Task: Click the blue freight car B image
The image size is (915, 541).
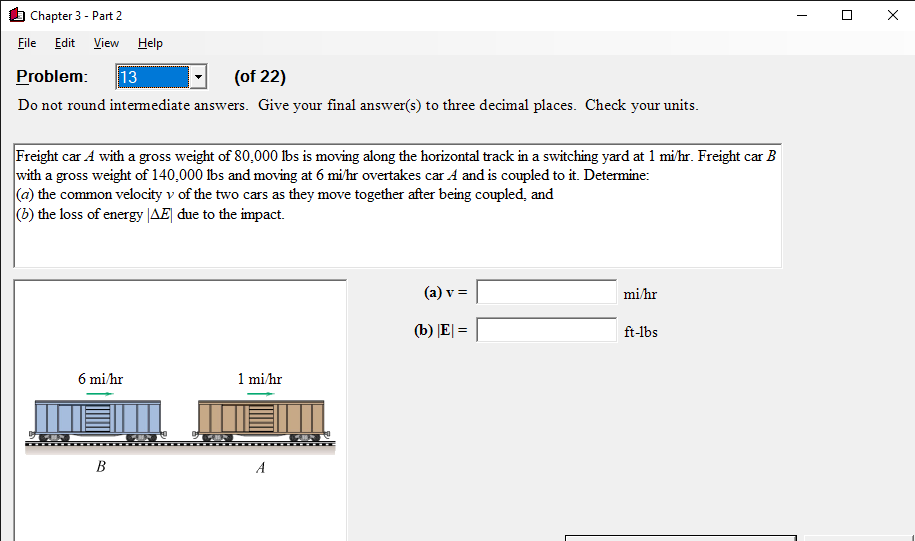Action: coord(98,420)
